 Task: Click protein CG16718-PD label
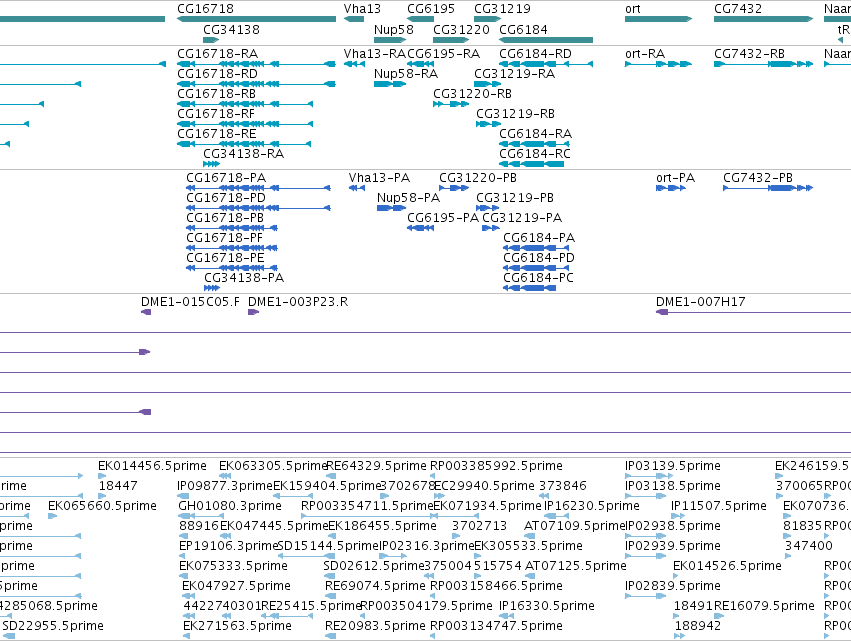pyautogui.click(x=226, y=198)
